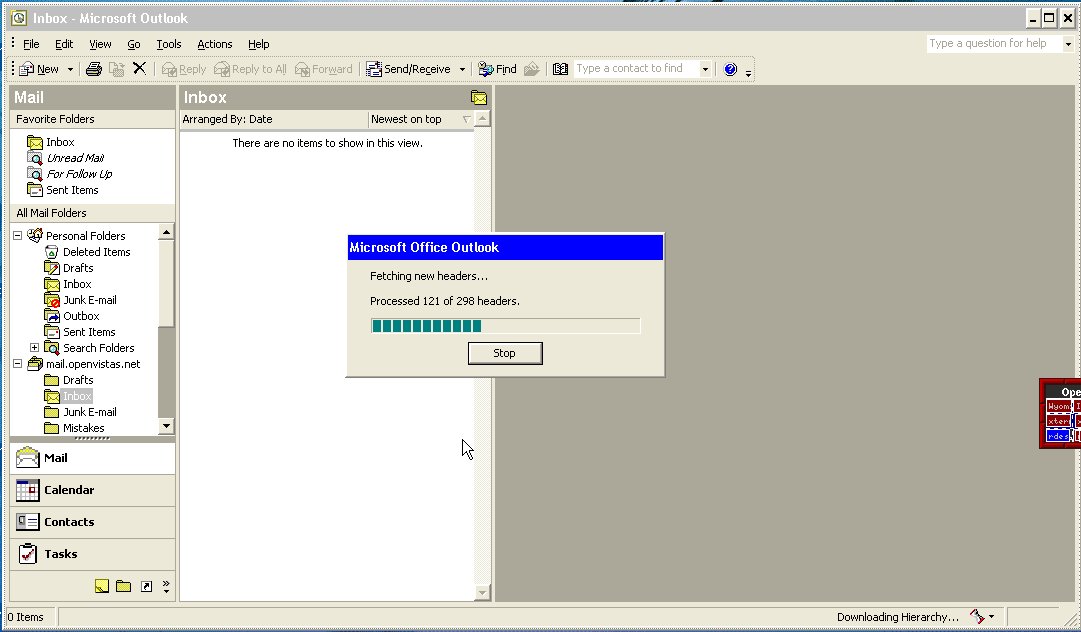Open the contact search dropdown arrow
This screenshot has width=1081, height=632.
pos(705,69)
